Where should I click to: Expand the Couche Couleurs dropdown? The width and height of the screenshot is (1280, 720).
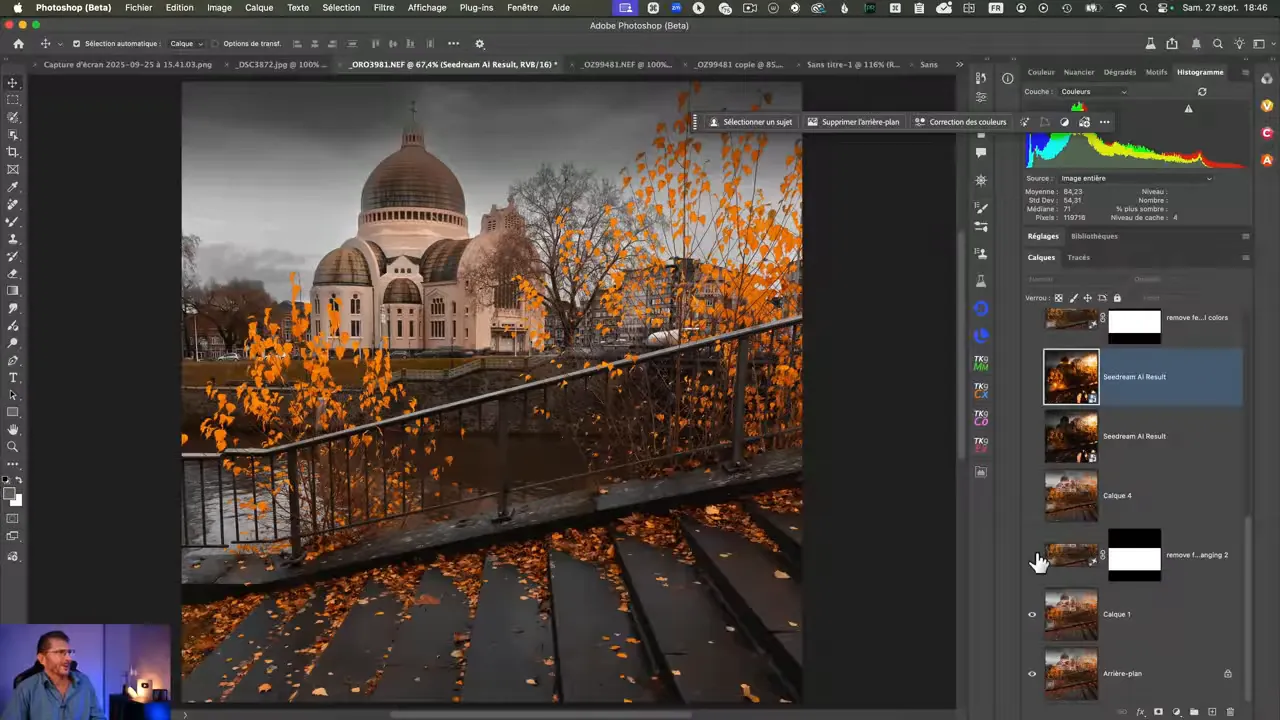(1093, 92)
